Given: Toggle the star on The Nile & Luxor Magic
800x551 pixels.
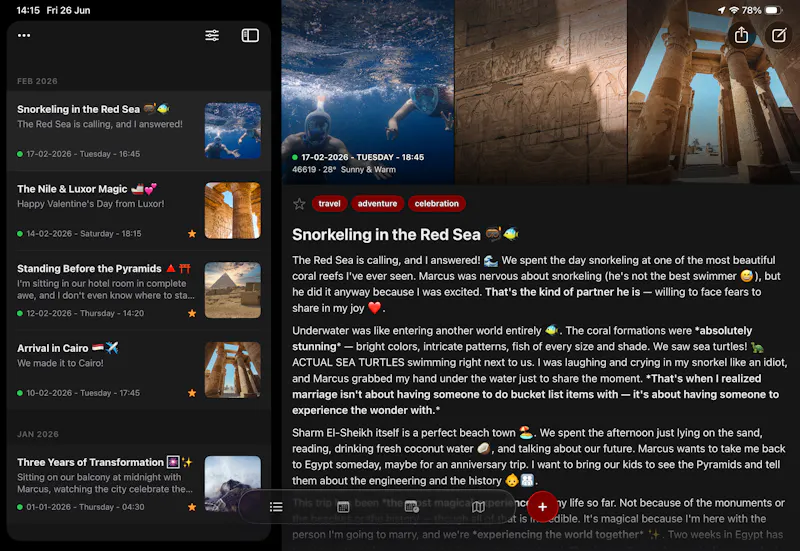Looking at the screenshot, I should (x=192, y=234).
